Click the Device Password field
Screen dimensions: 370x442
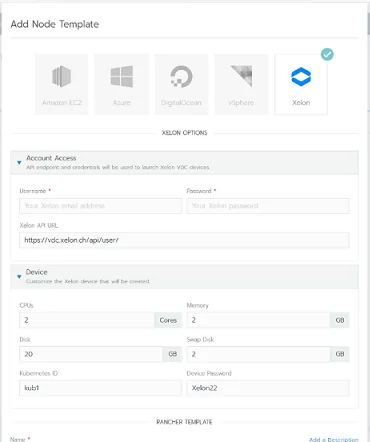[268, 388]
